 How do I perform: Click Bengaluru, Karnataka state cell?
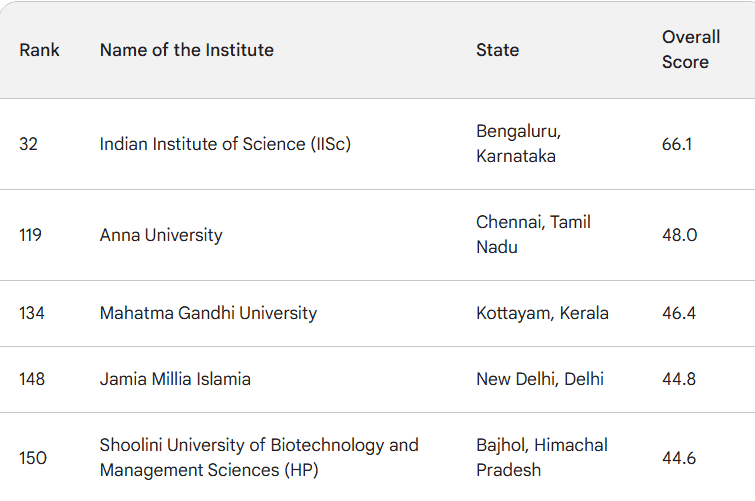518,144
